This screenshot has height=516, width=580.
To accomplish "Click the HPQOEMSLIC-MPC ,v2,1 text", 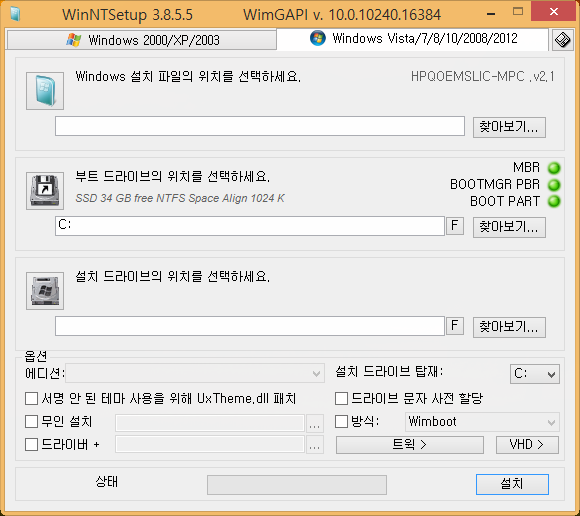I will (x=483, y=77).
